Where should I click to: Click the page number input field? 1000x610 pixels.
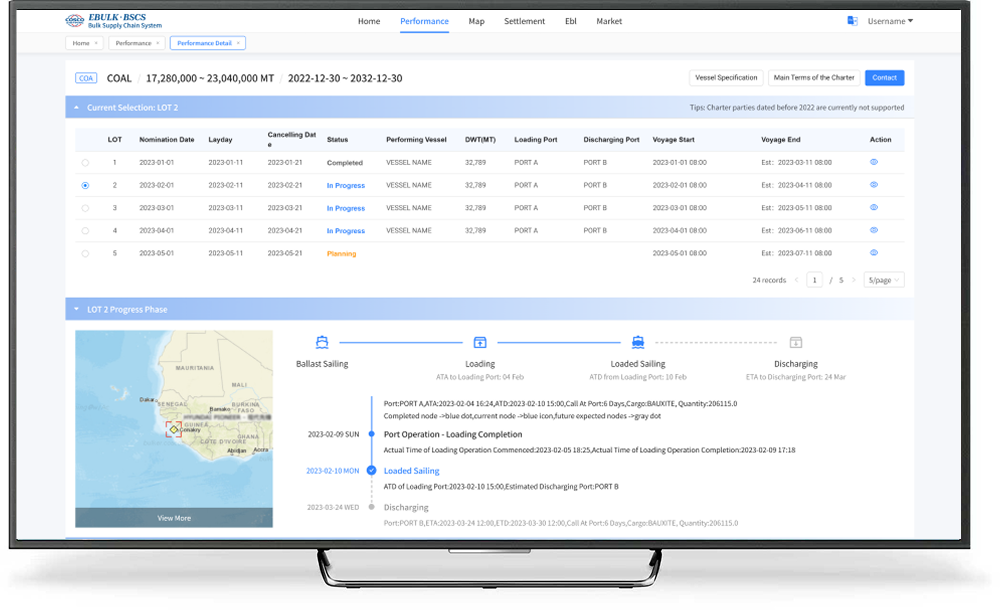click(x=815, y=280)
